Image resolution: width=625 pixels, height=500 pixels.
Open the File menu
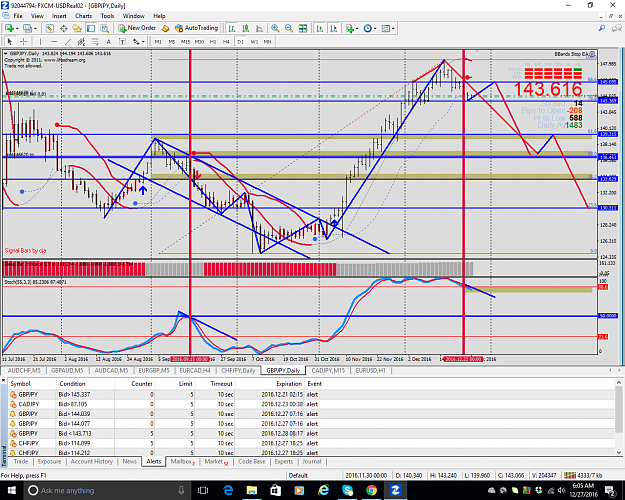pyautogui.click(x=18, y=16)
